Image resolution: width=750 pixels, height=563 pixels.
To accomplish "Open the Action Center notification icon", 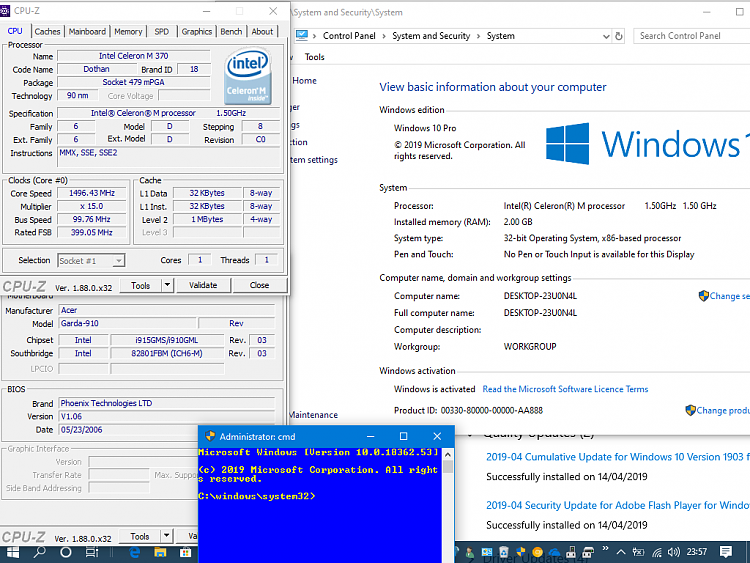I will (726, 552).
